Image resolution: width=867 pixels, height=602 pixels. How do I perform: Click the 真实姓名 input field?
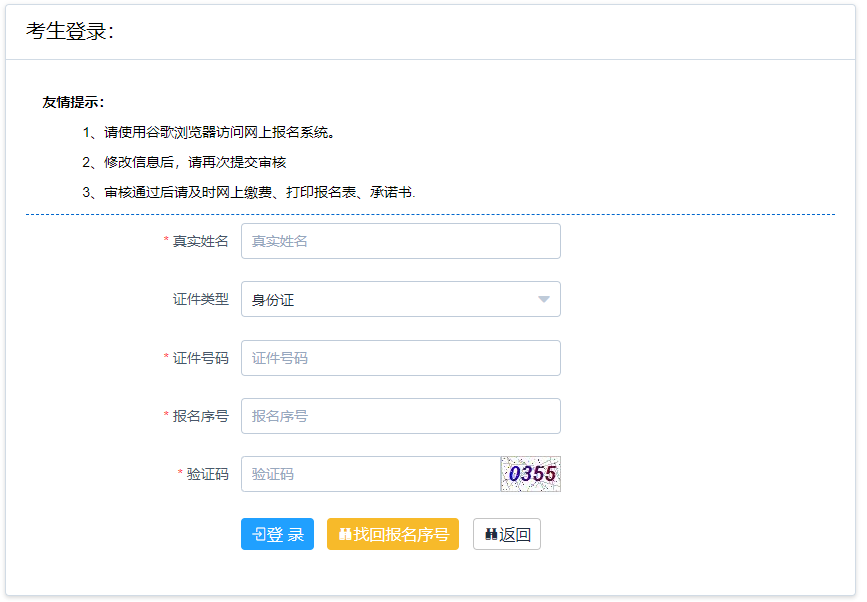[400, 241]
